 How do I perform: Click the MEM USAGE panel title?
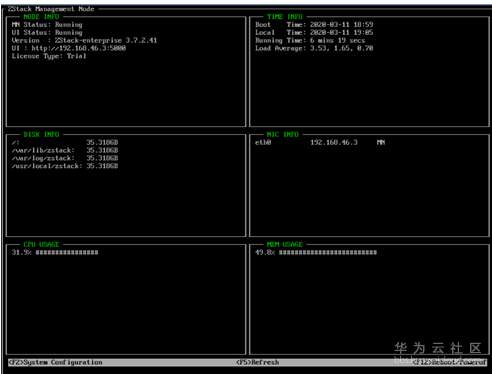pos(285,244)
